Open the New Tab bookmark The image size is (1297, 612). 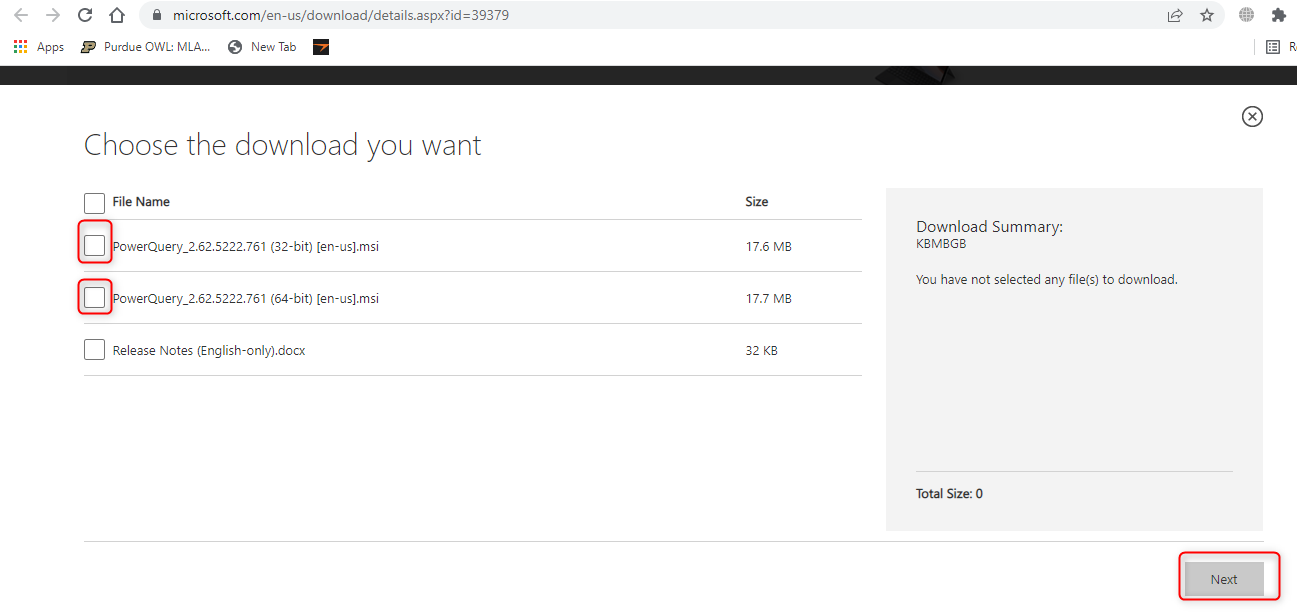tap(262, 47)
